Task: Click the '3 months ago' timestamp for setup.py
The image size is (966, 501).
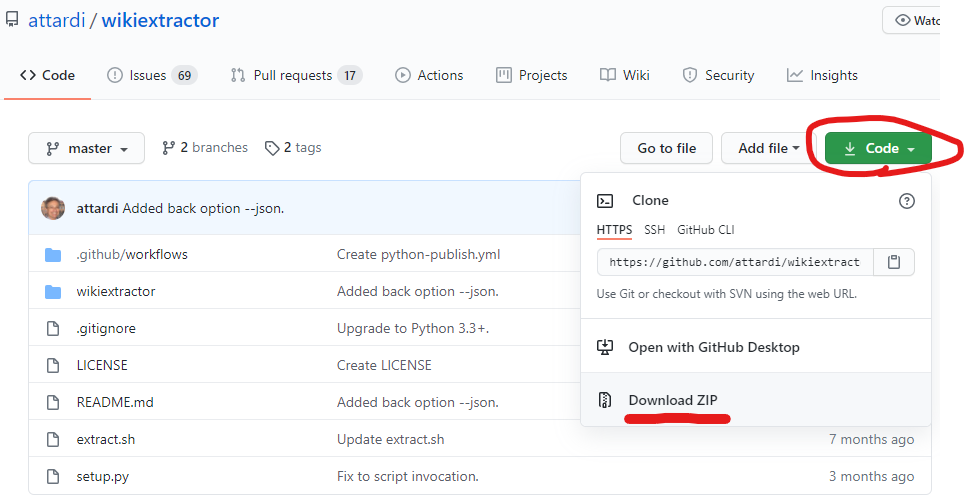Action: [871, 476]
